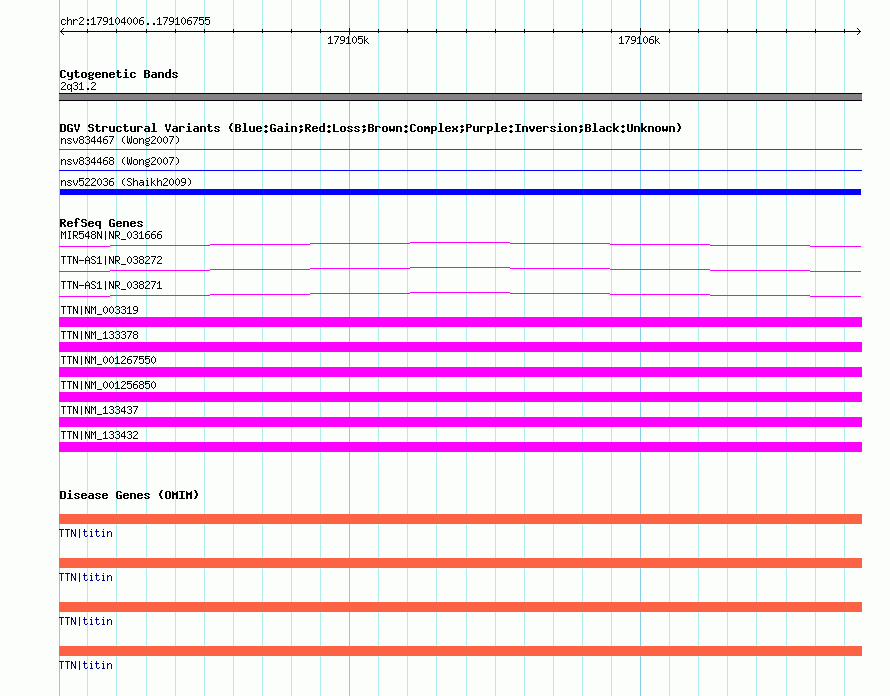The height and width of the screenshot is (696, 890).
Task: Open the third TTN|titin OMIM link
Action: tap(86, 621)
